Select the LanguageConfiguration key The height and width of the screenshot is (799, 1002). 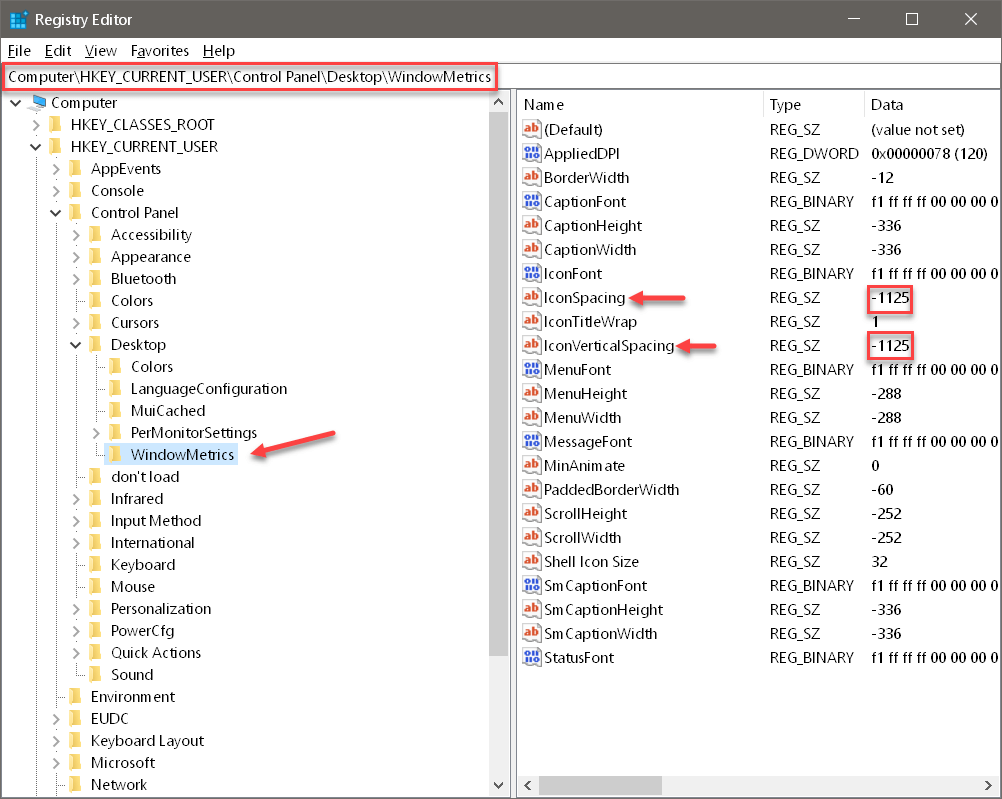[x=209, y=389]
